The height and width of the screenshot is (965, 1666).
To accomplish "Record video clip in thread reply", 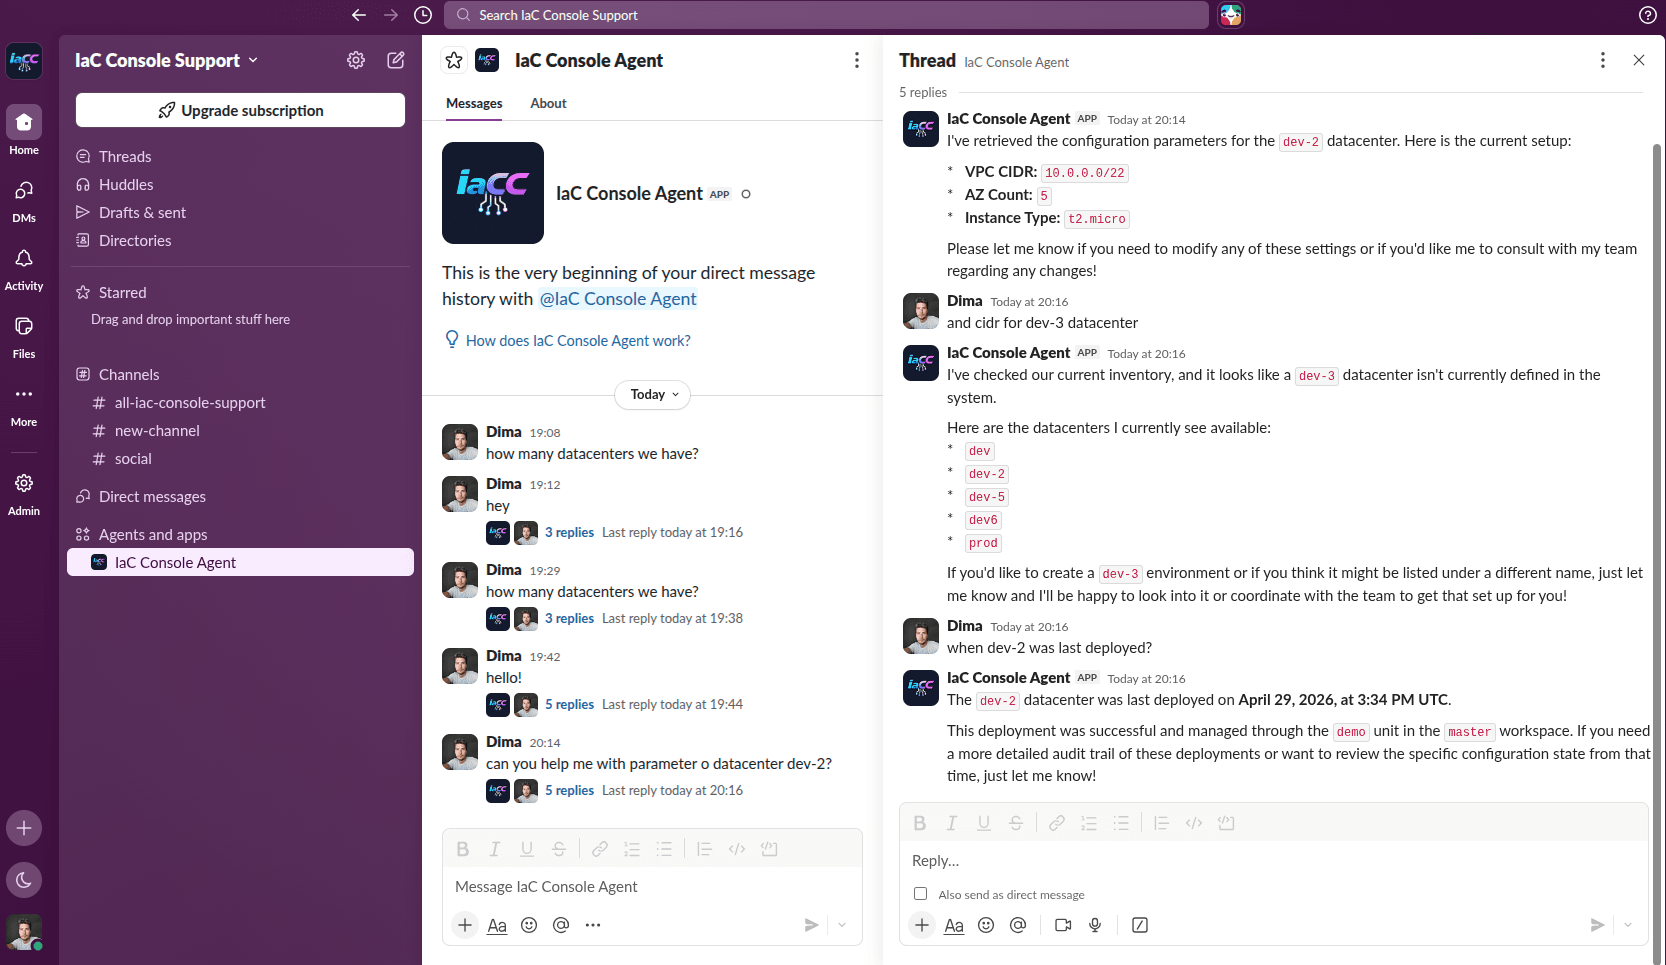I will [1063, 925].
